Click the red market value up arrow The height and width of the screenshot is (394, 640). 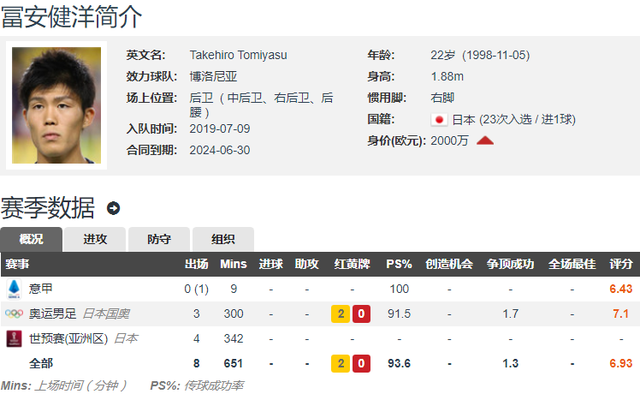point(485,141)
